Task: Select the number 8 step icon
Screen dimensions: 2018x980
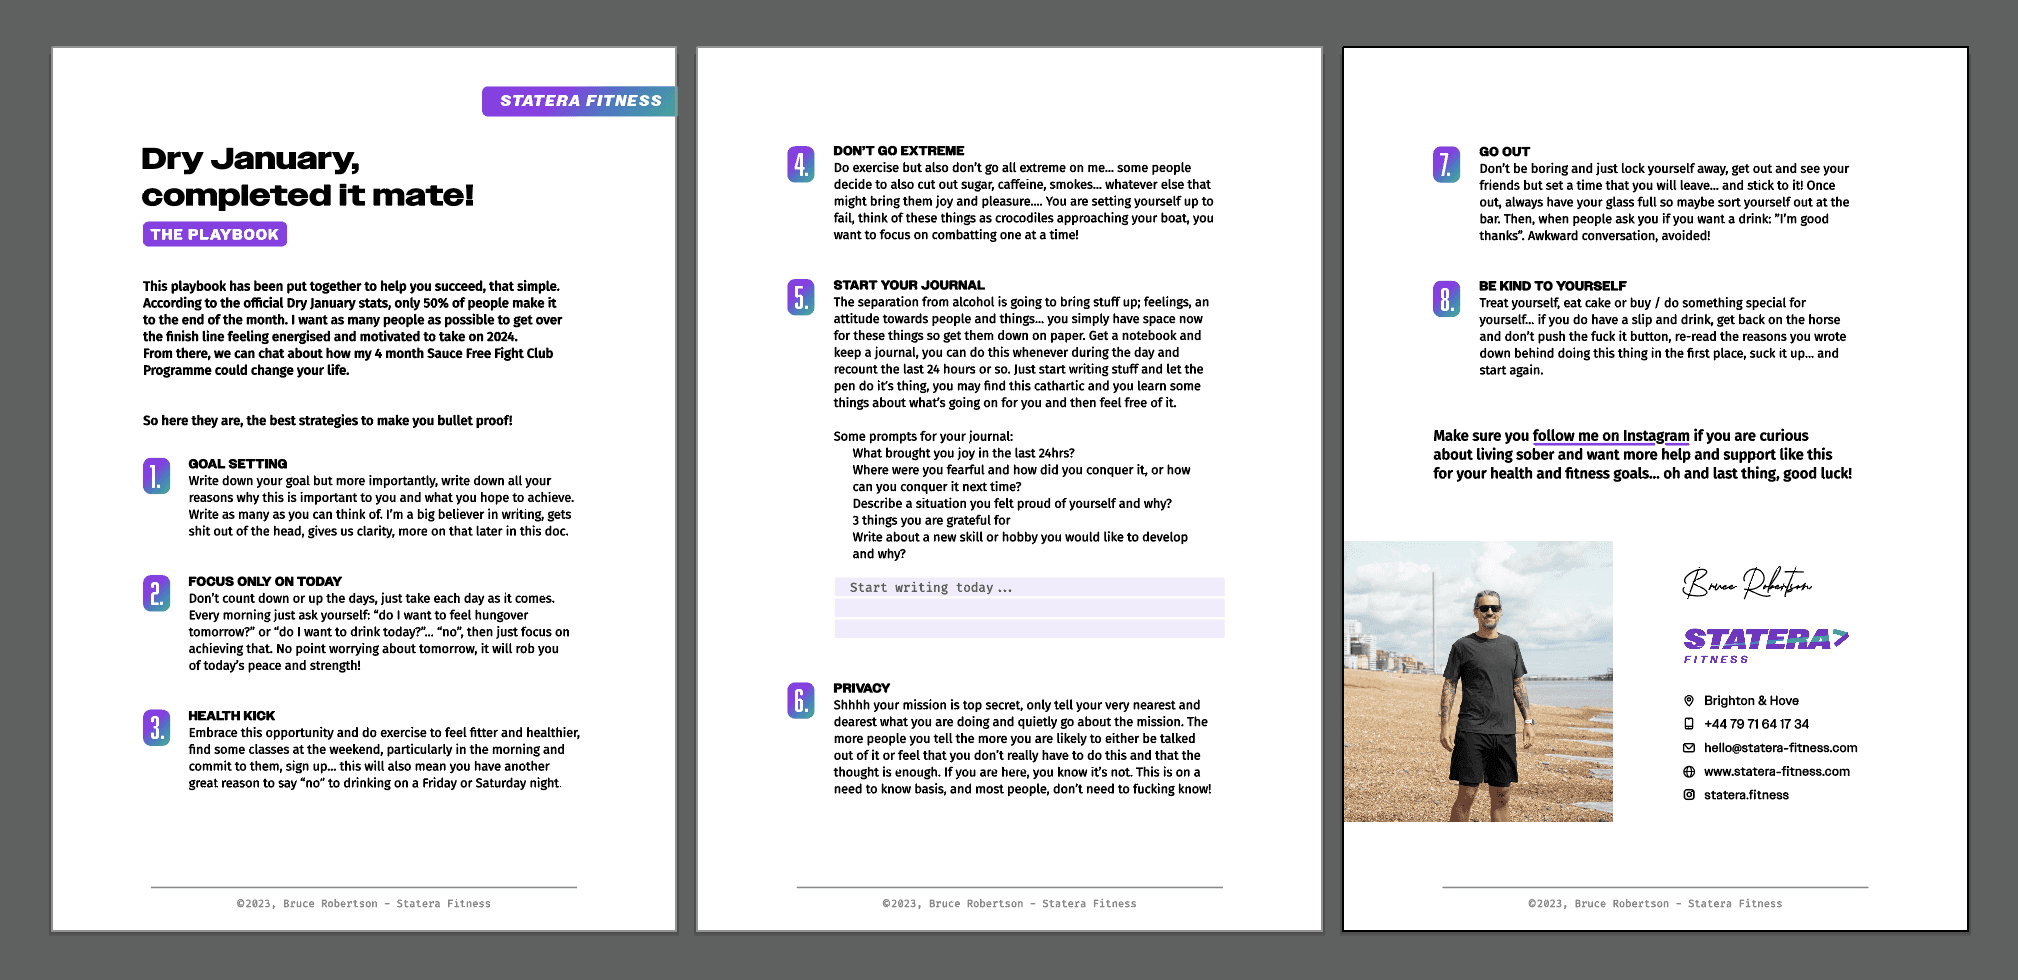Action: (x=1446, y=298)
